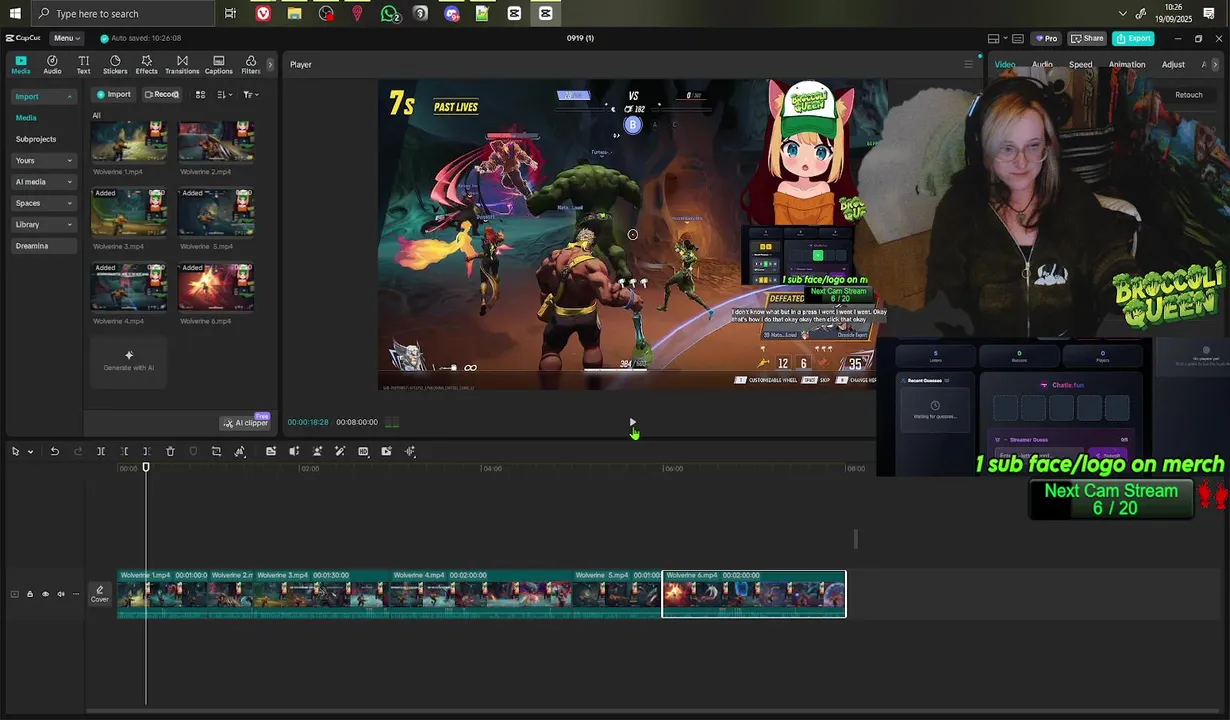The image size is (1230, 720).
Task: Open the player hamburger menu icon
Action: [968, 64]
